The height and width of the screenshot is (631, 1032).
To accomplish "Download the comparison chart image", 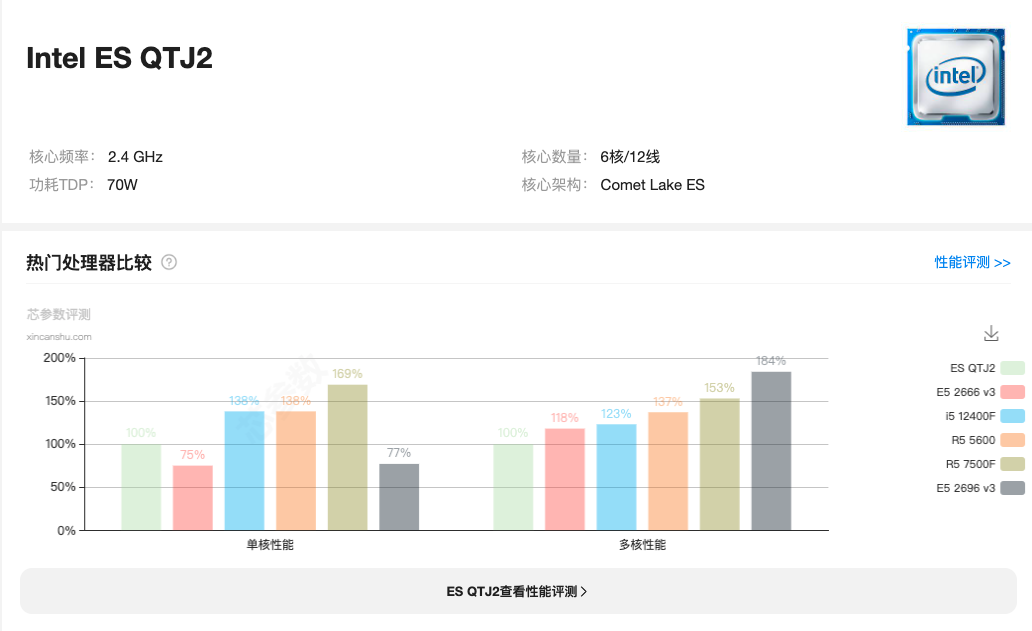I will 991,334.
